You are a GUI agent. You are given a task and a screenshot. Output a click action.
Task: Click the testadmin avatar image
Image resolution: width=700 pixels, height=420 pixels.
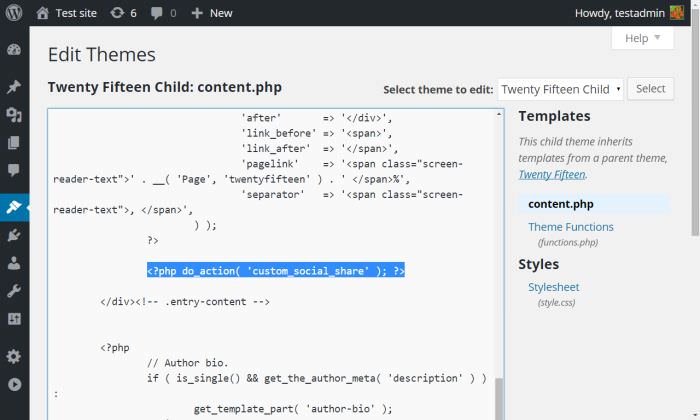[x=677, y=13]
